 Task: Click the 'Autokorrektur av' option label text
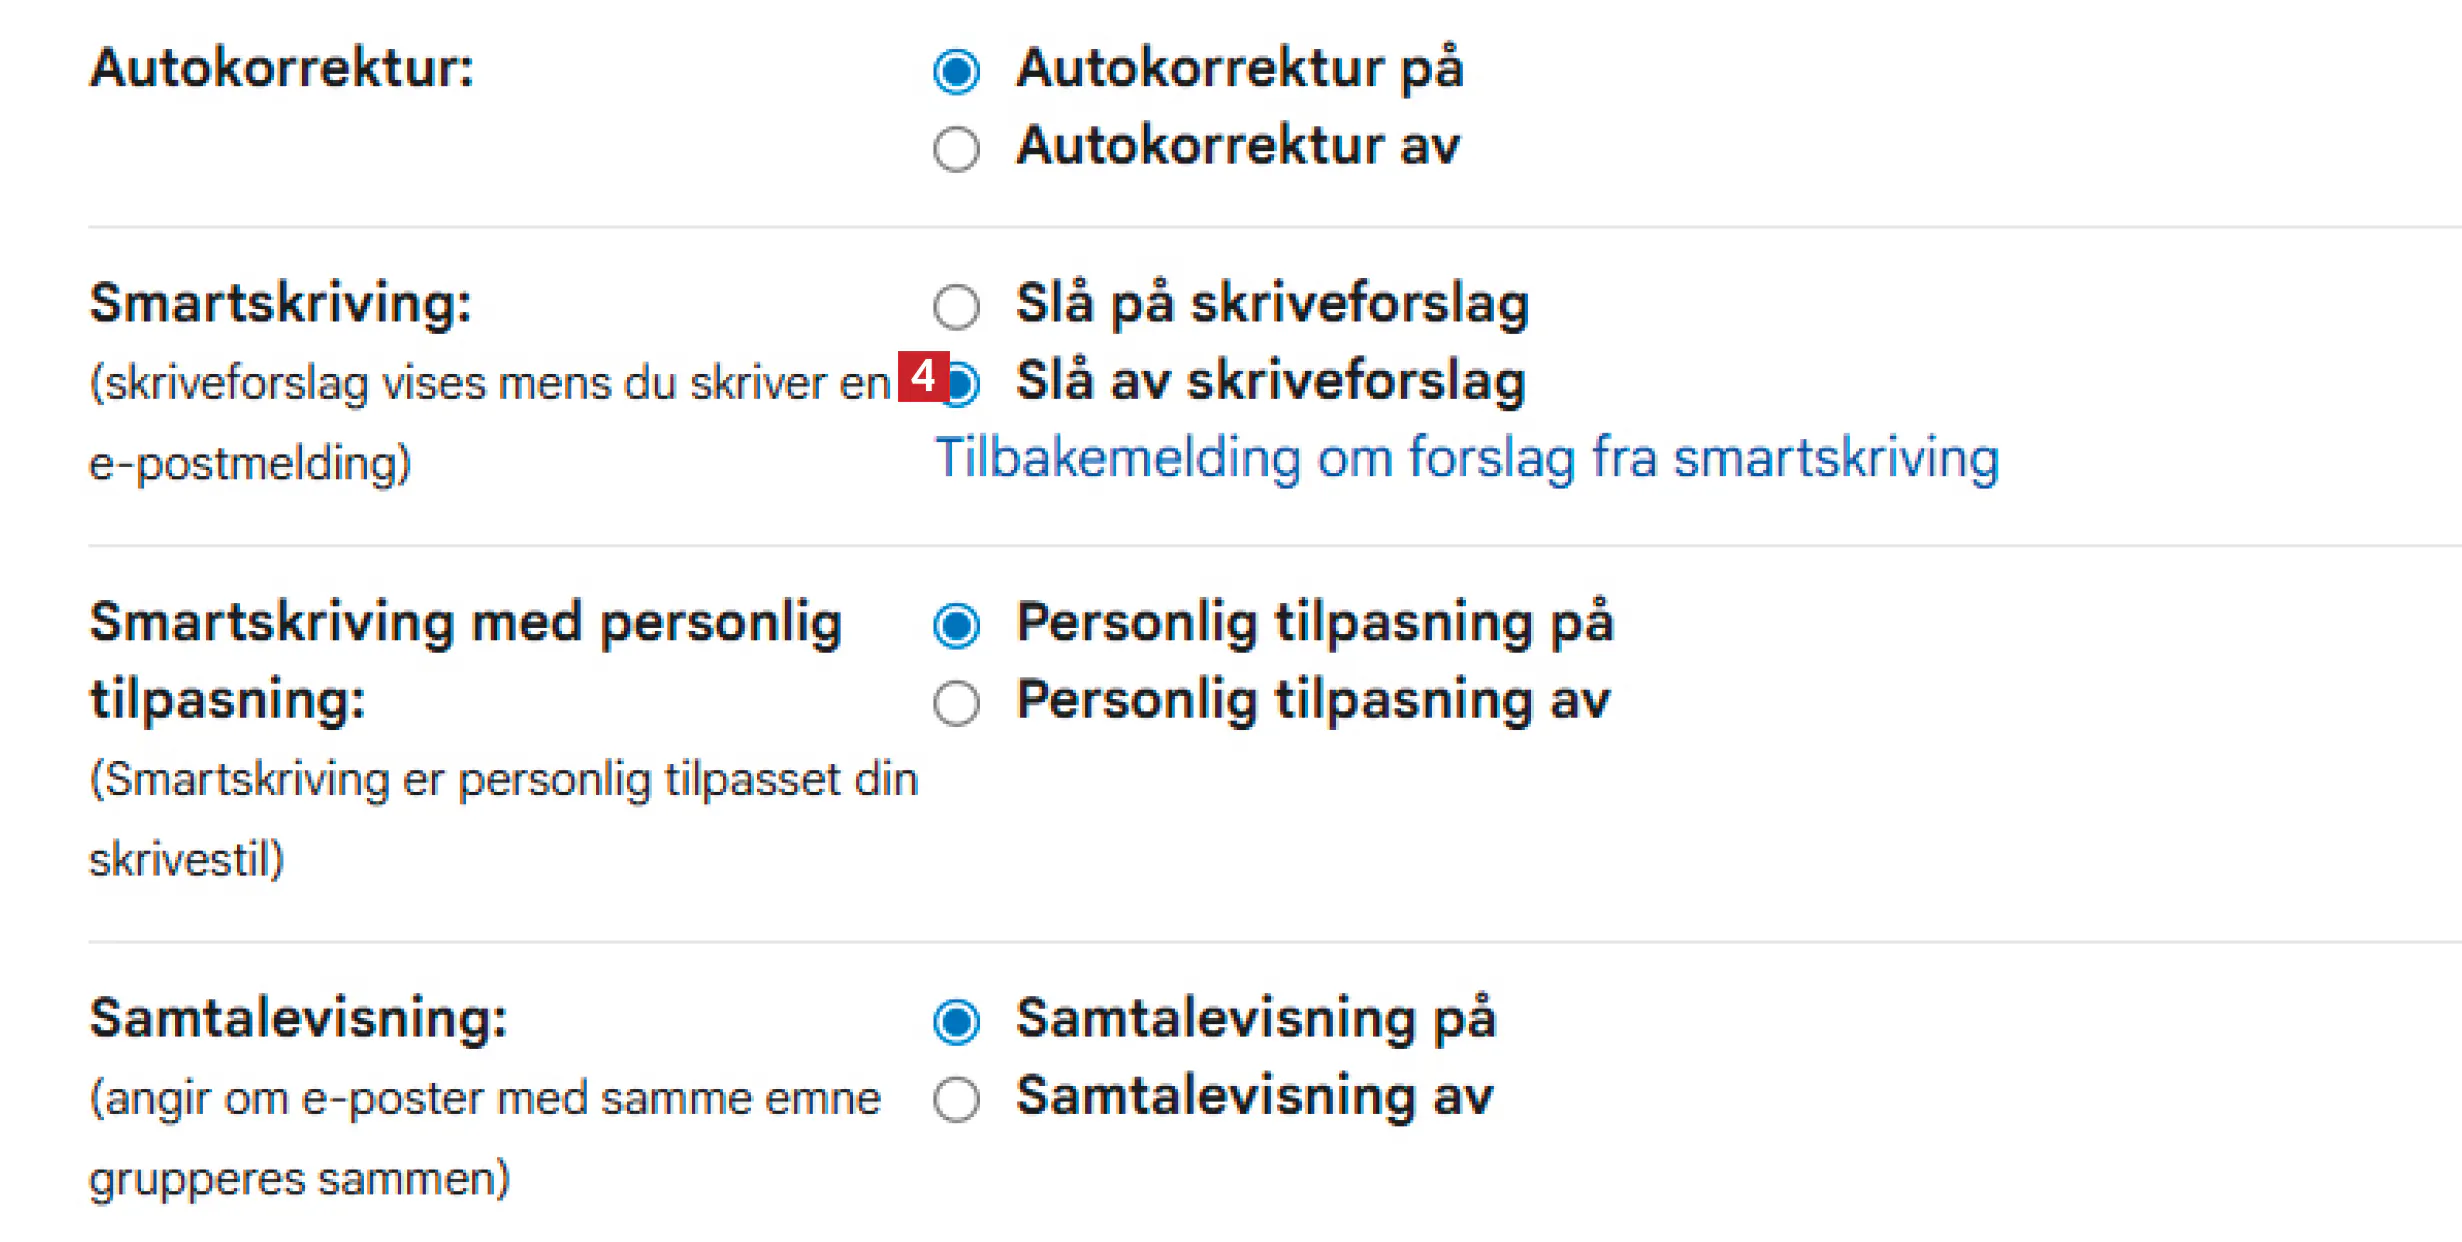pyautogui.click(x=1238, y=146)
